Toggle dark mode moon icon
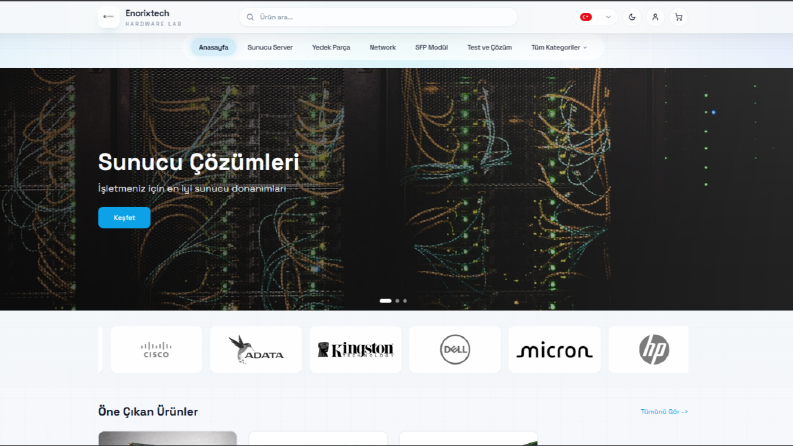 click(x=632, y=17)
